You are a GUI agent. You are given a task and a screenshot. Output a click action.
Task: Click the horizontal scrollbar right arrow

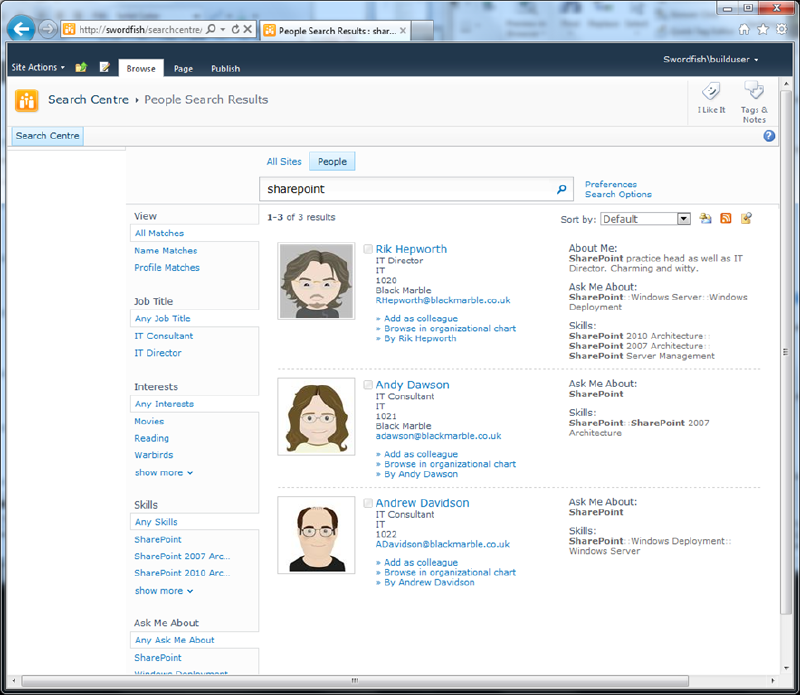click(772, 681)
